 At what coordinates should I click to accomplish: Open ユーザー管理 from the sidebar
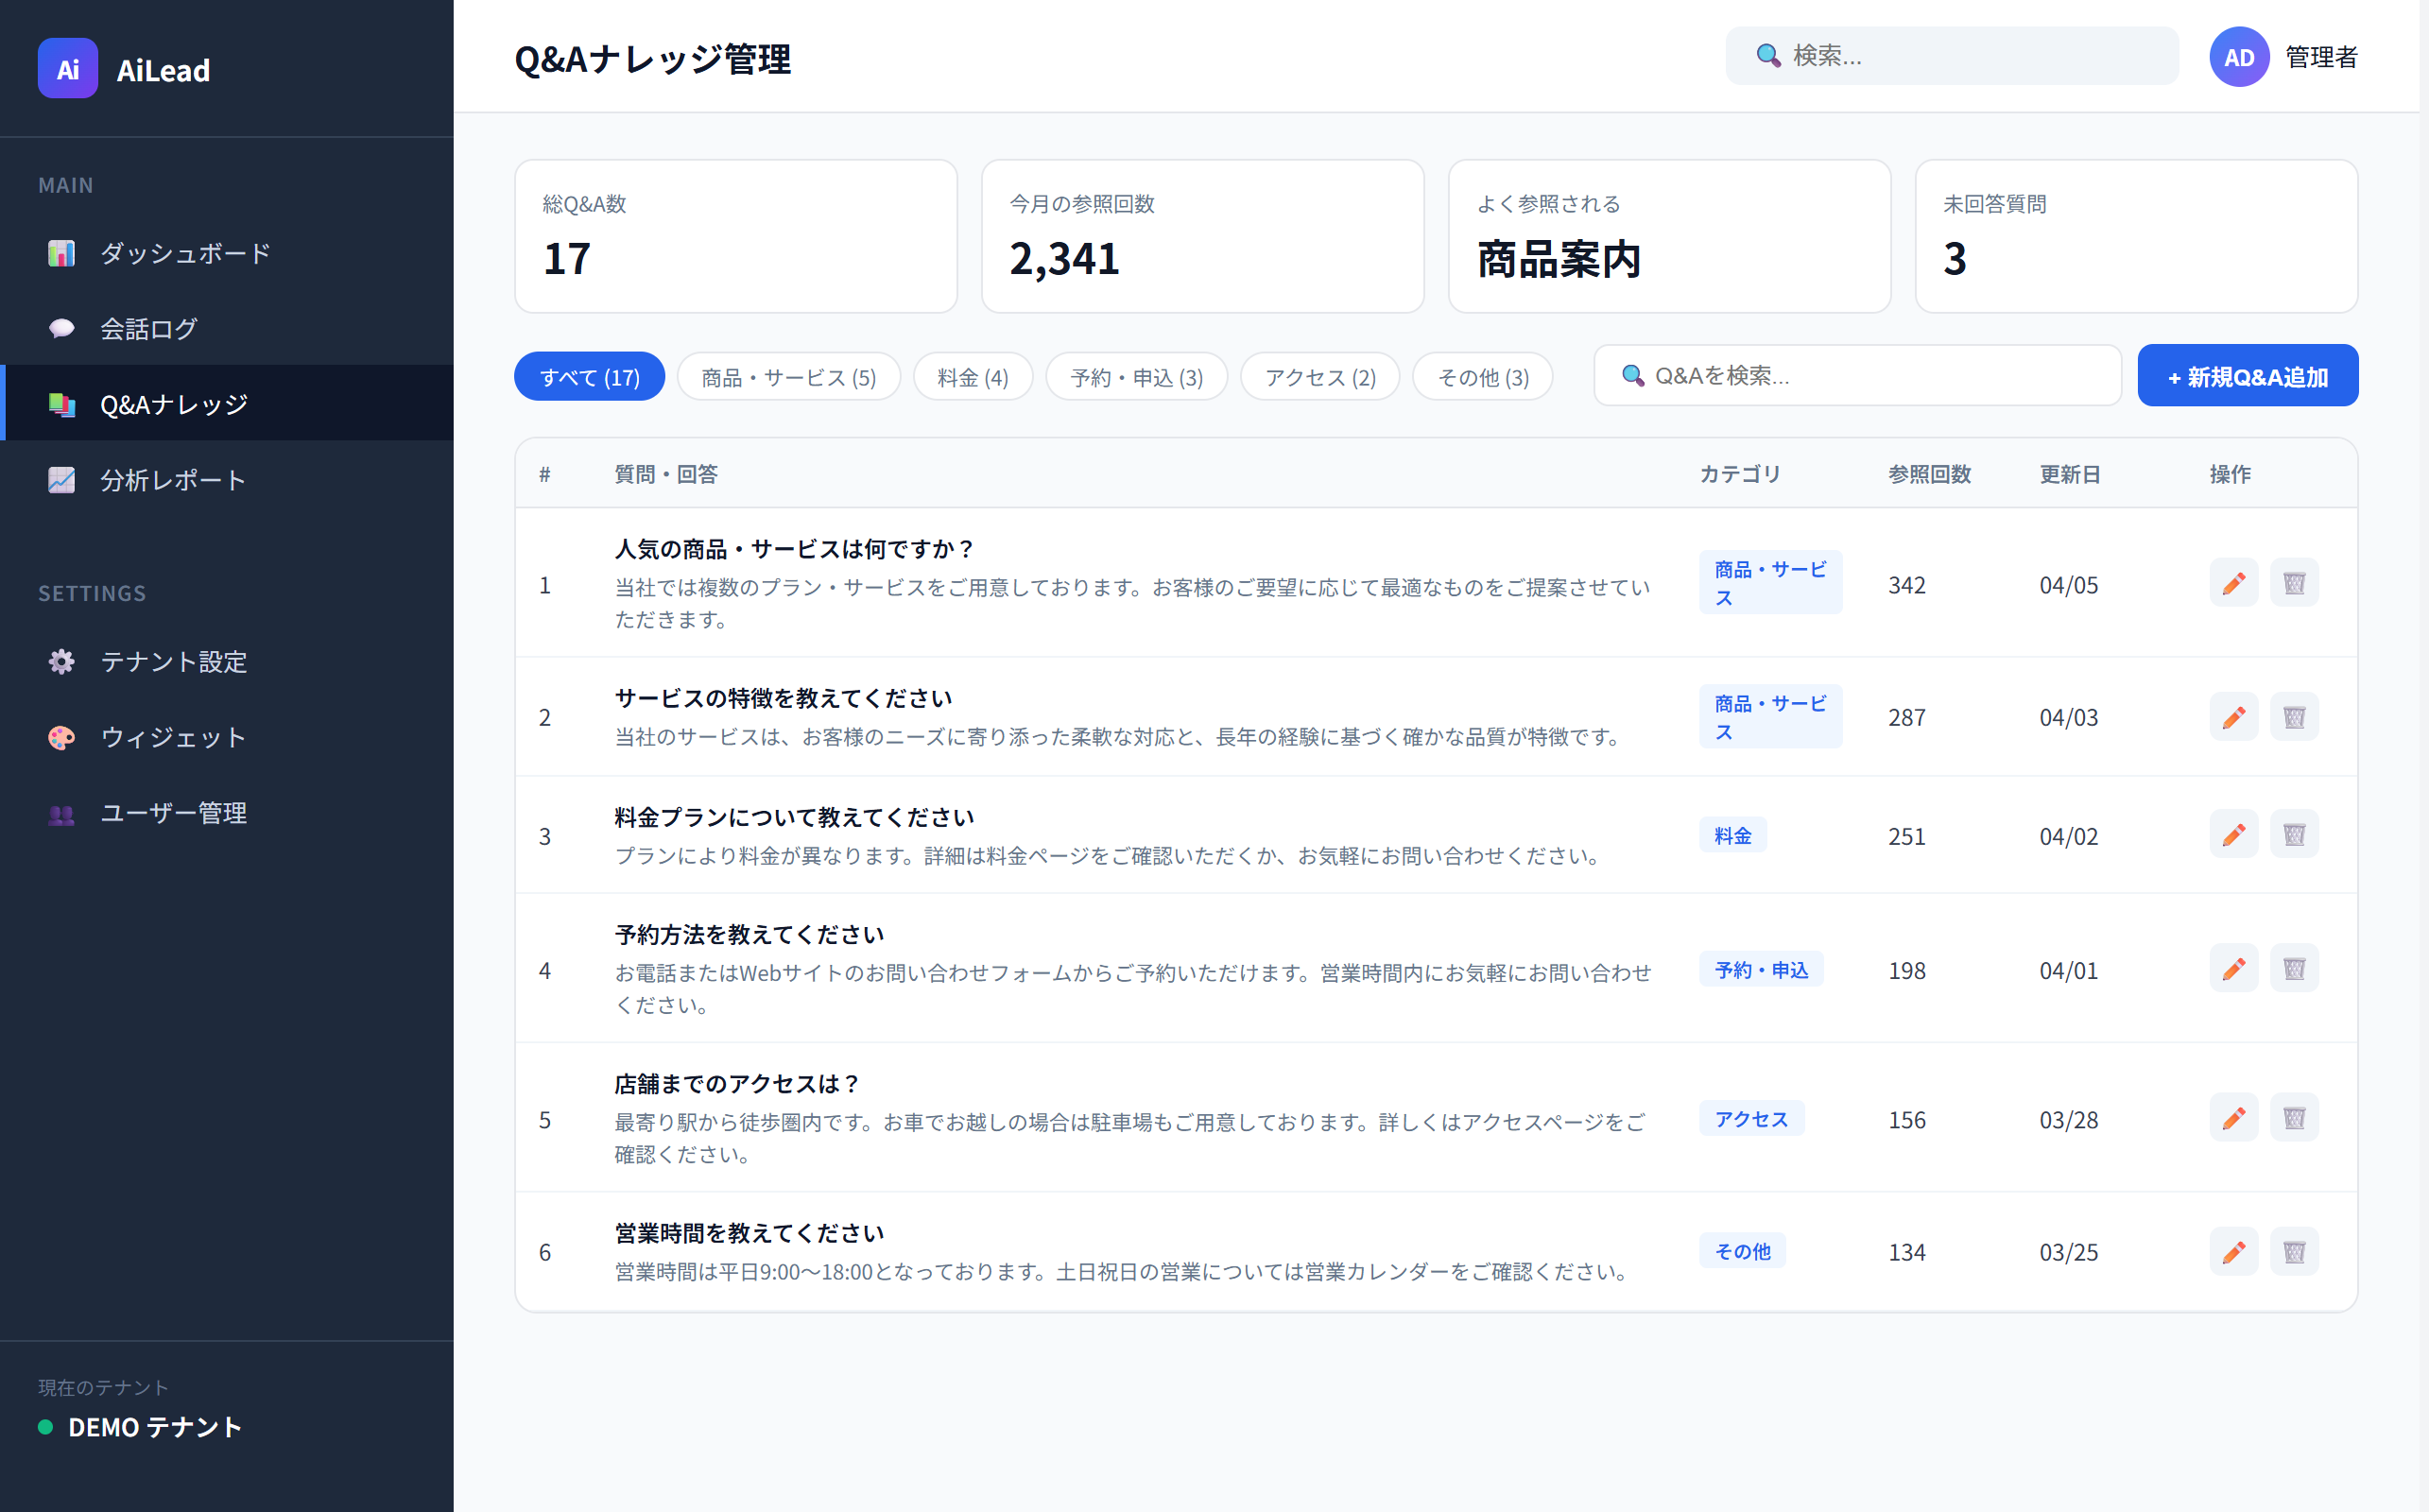[172, 813]
